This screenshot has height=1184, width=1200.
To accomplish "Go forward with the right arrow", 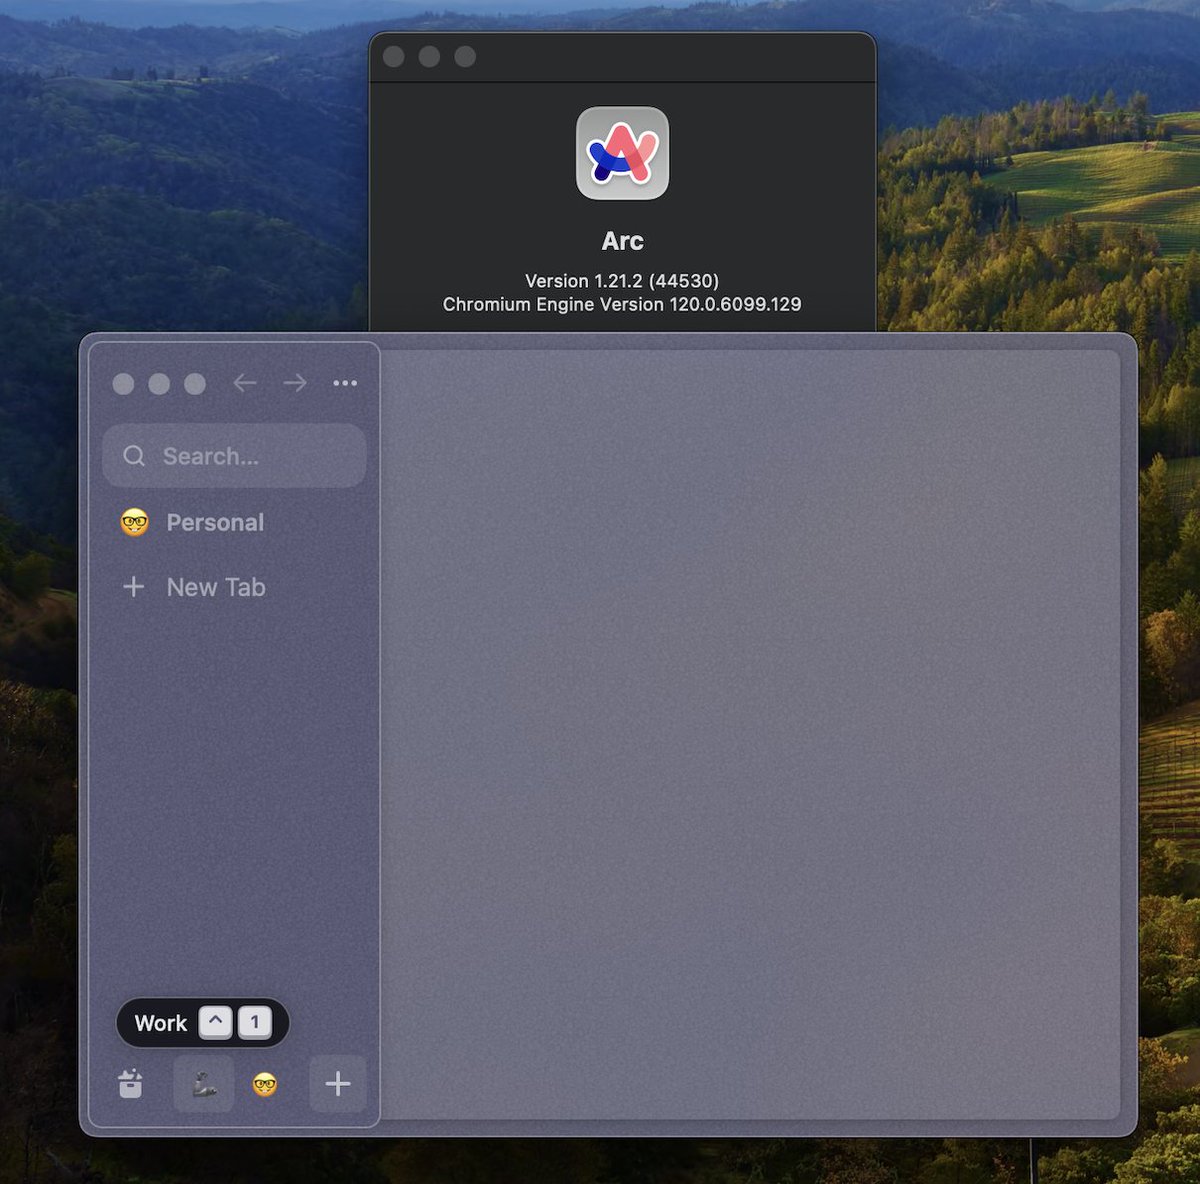I will (x=295, y=383).
